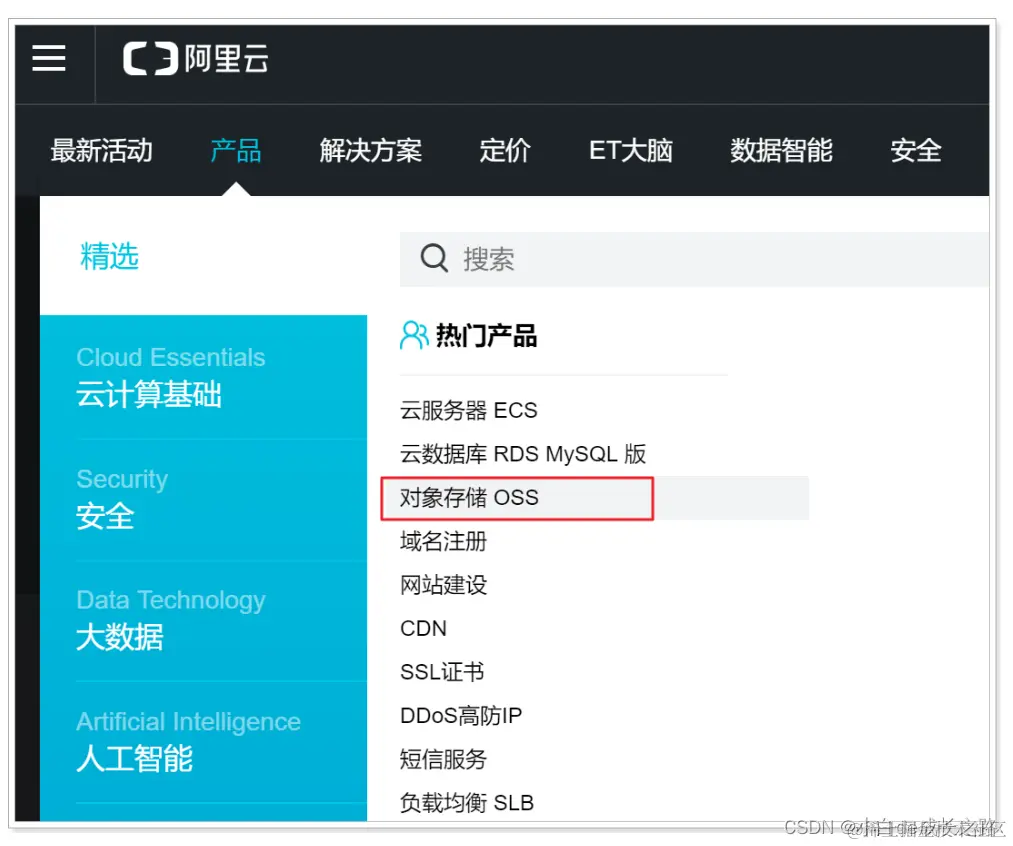The height and width of the screenshot is (846, 1013).
Task: Switch to the 产品 tab
Action: pos(236,151)
